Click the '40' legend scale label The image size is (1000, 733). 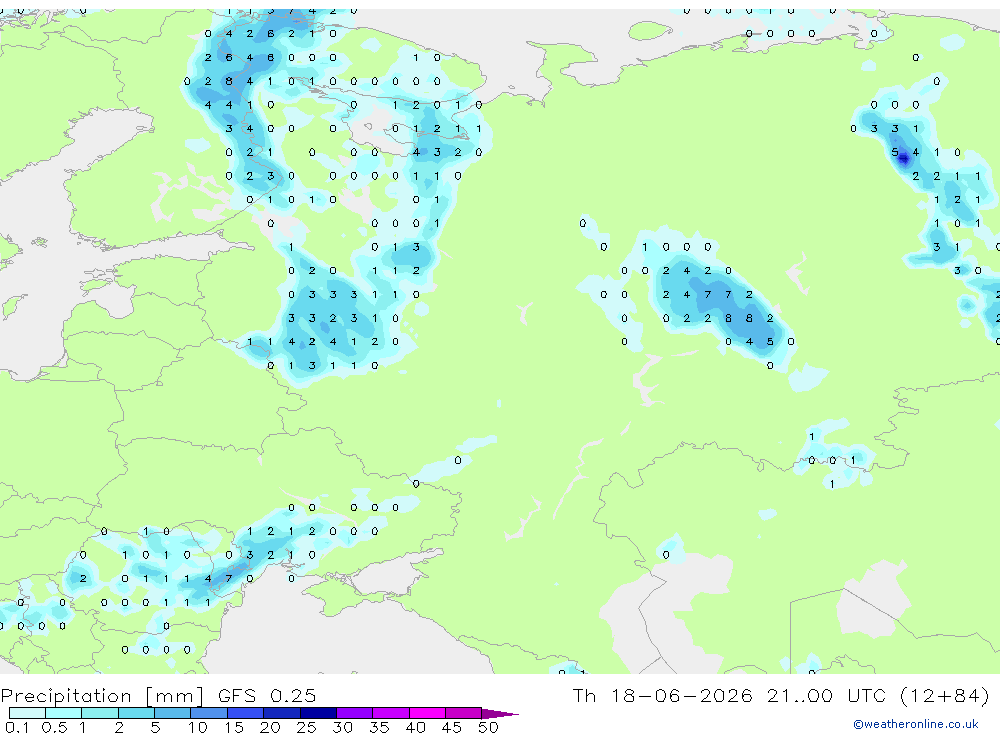click(x=415, y=727)
